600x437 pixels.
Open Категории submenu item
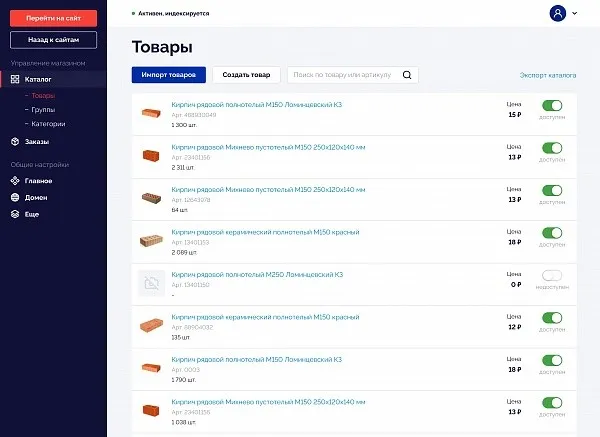[48, 124]
